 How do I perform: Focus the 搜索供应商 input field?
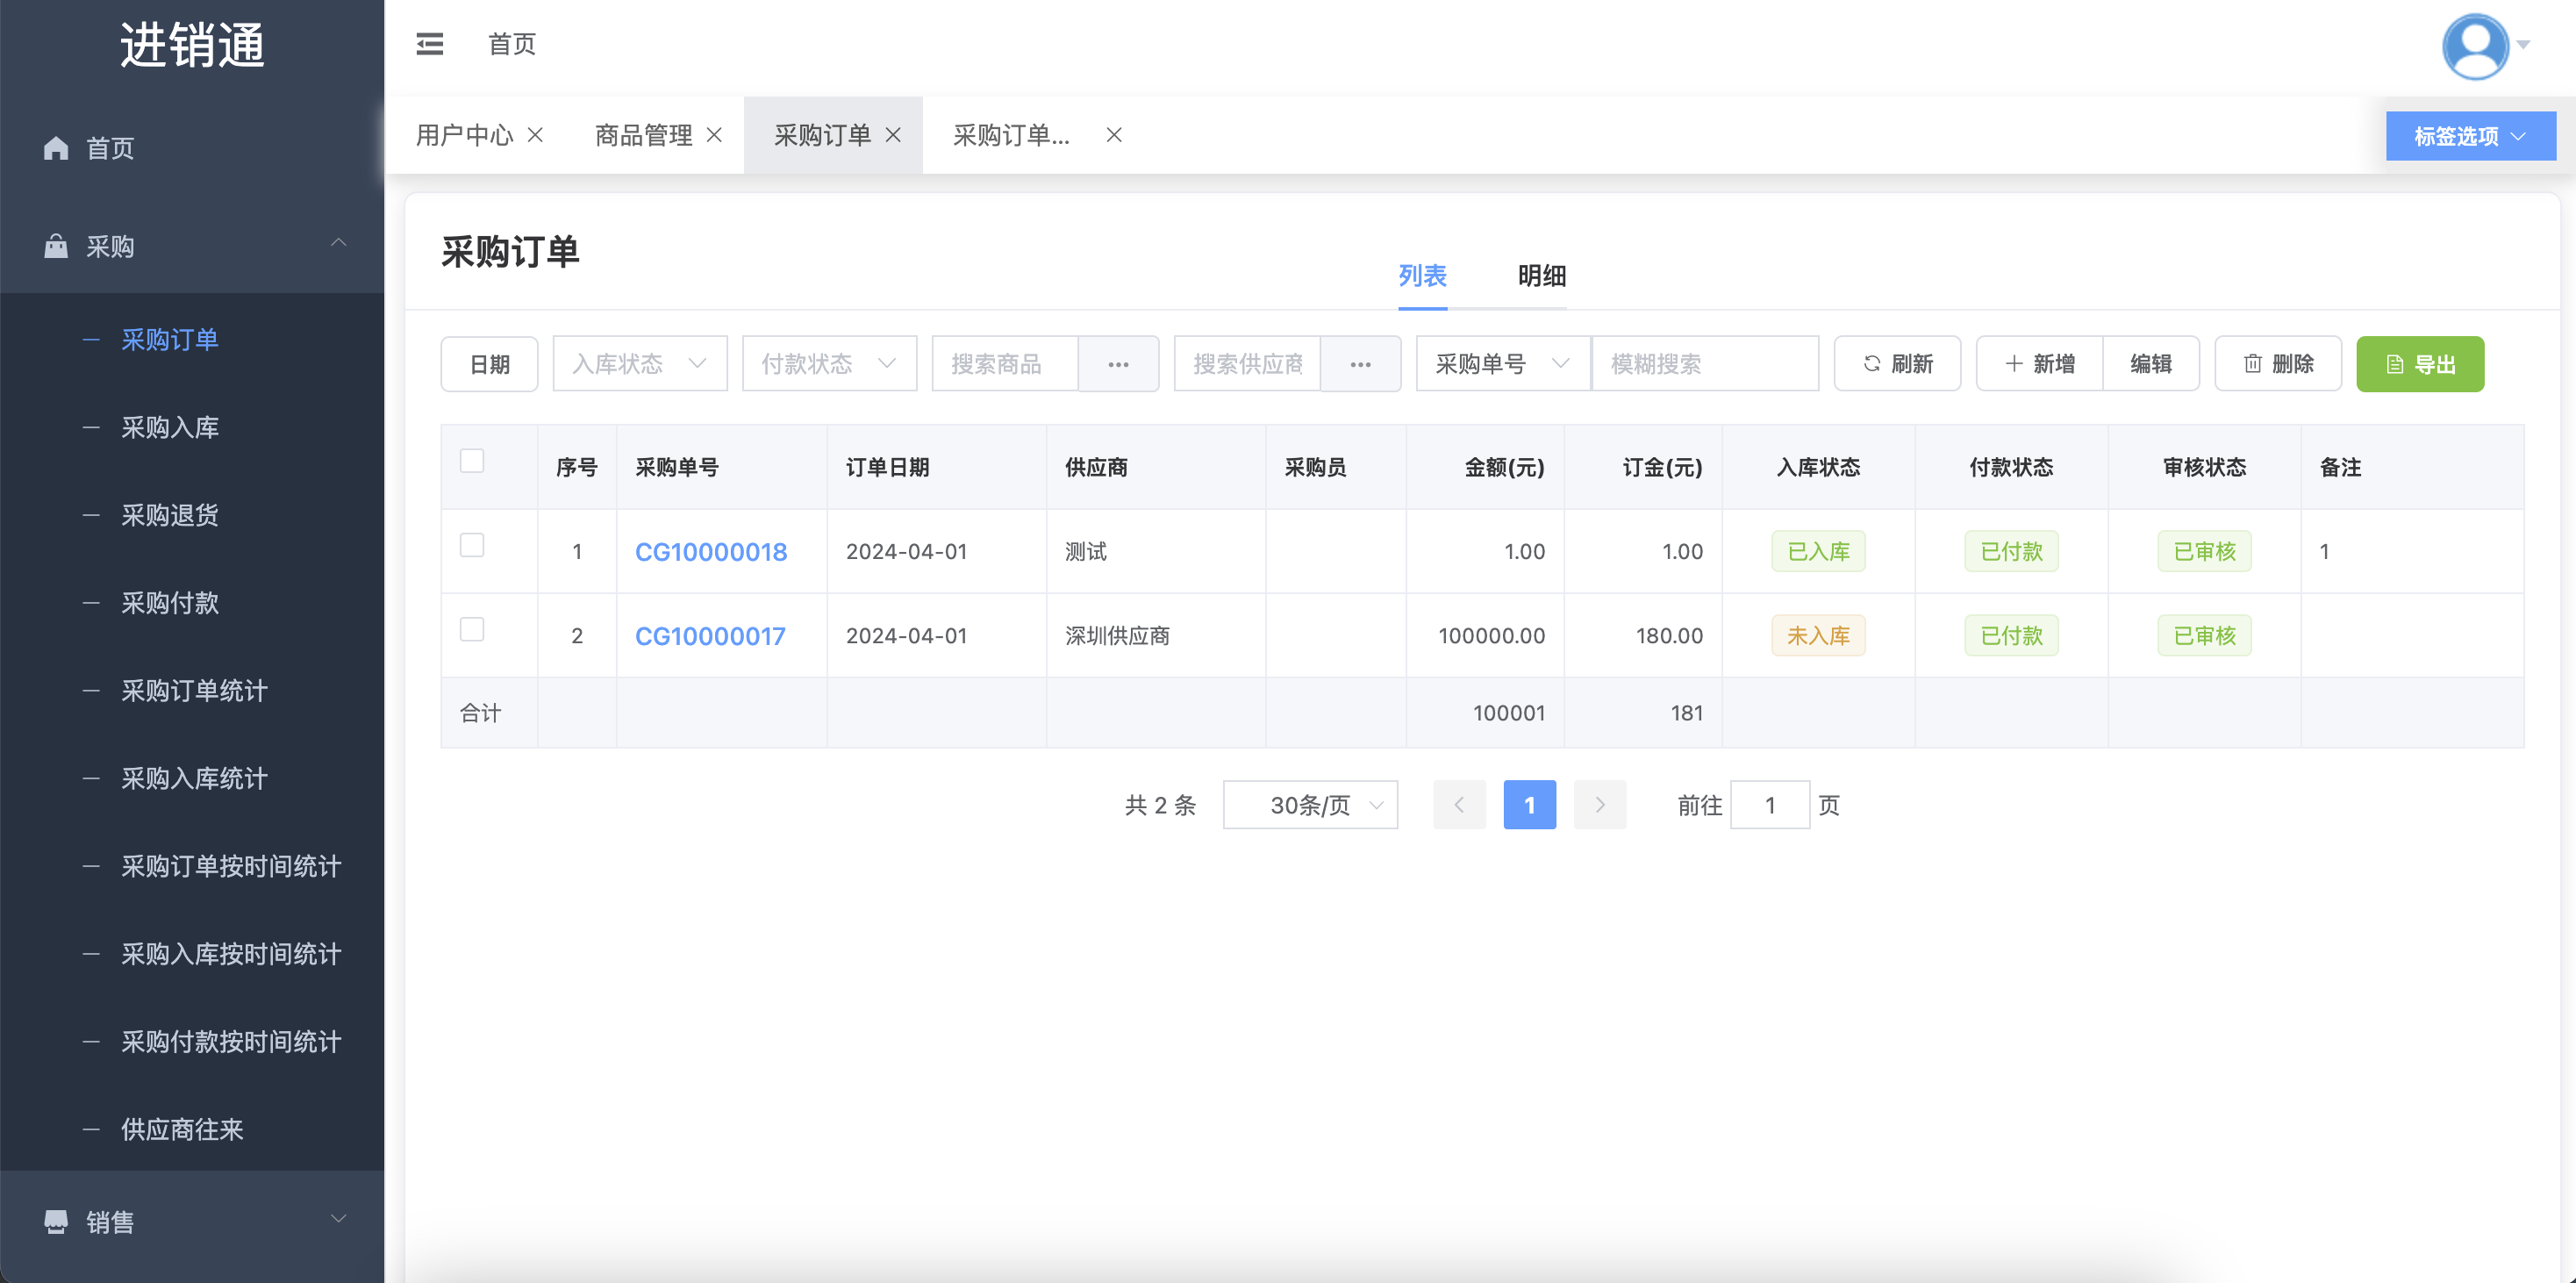1247,364
